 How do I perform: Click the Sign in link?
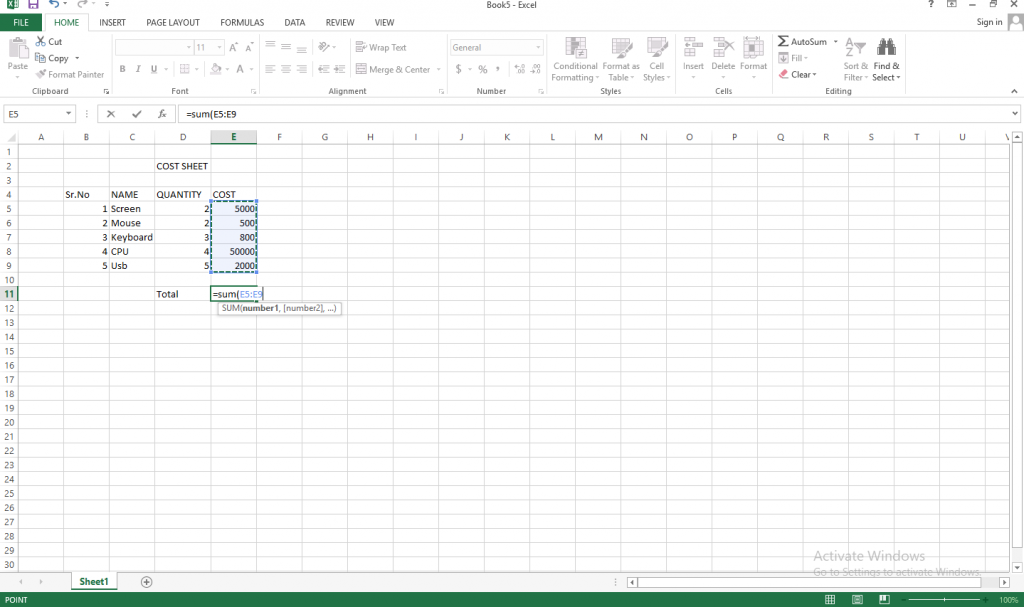click(x=988, y=22)
